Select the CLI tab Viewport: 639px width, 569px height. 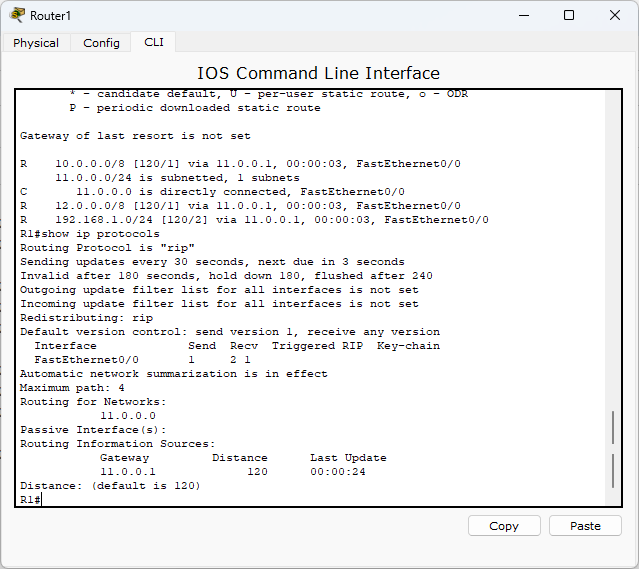(x=154, y=42)
